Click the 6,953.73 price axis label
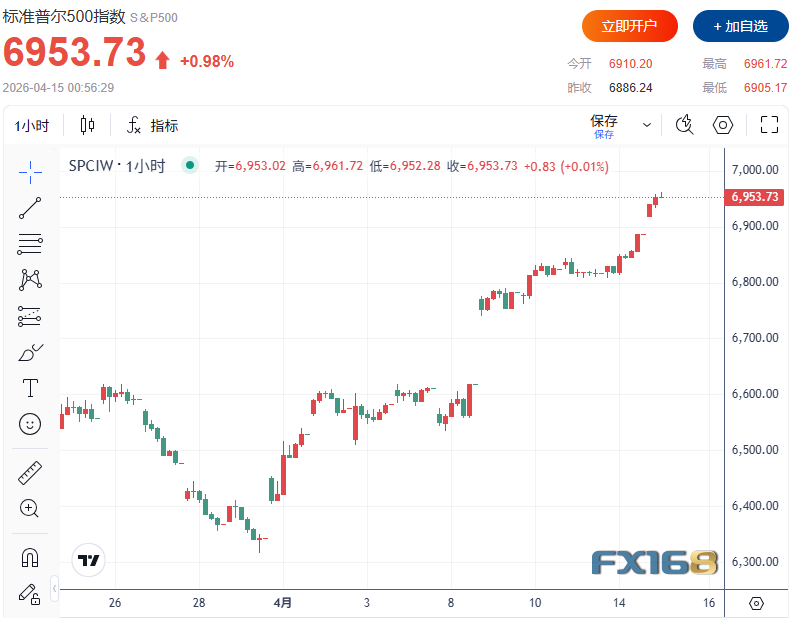The image size is (794, 618). click(755, 197)
